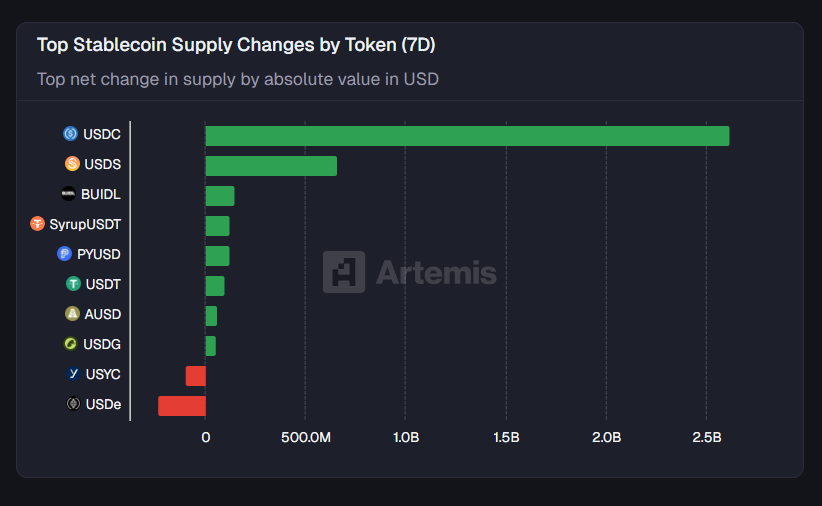Click the PYUSD token icon

(65, 254)
